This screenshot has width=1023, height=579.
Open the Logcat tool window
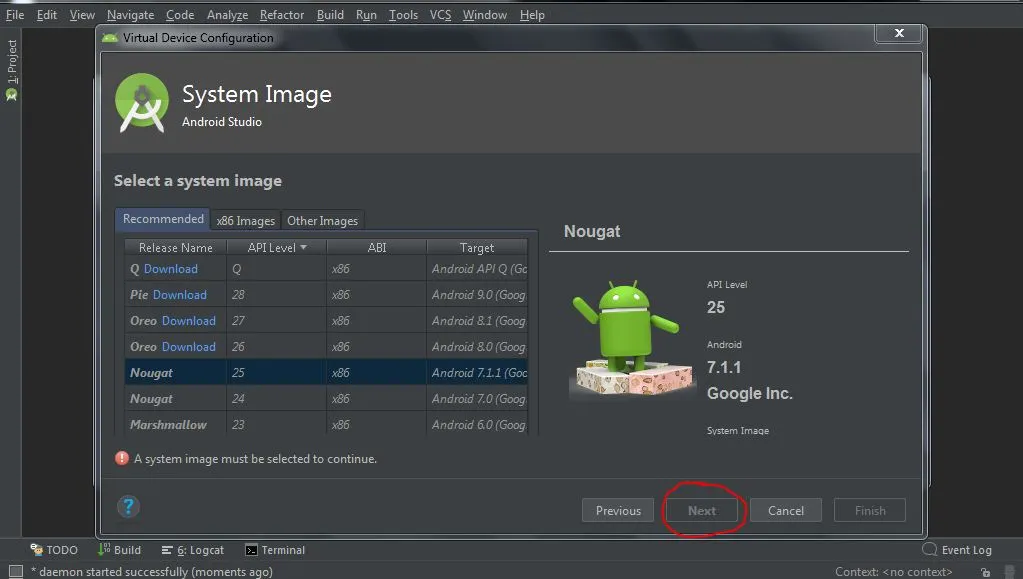click(x=193, y=550)
